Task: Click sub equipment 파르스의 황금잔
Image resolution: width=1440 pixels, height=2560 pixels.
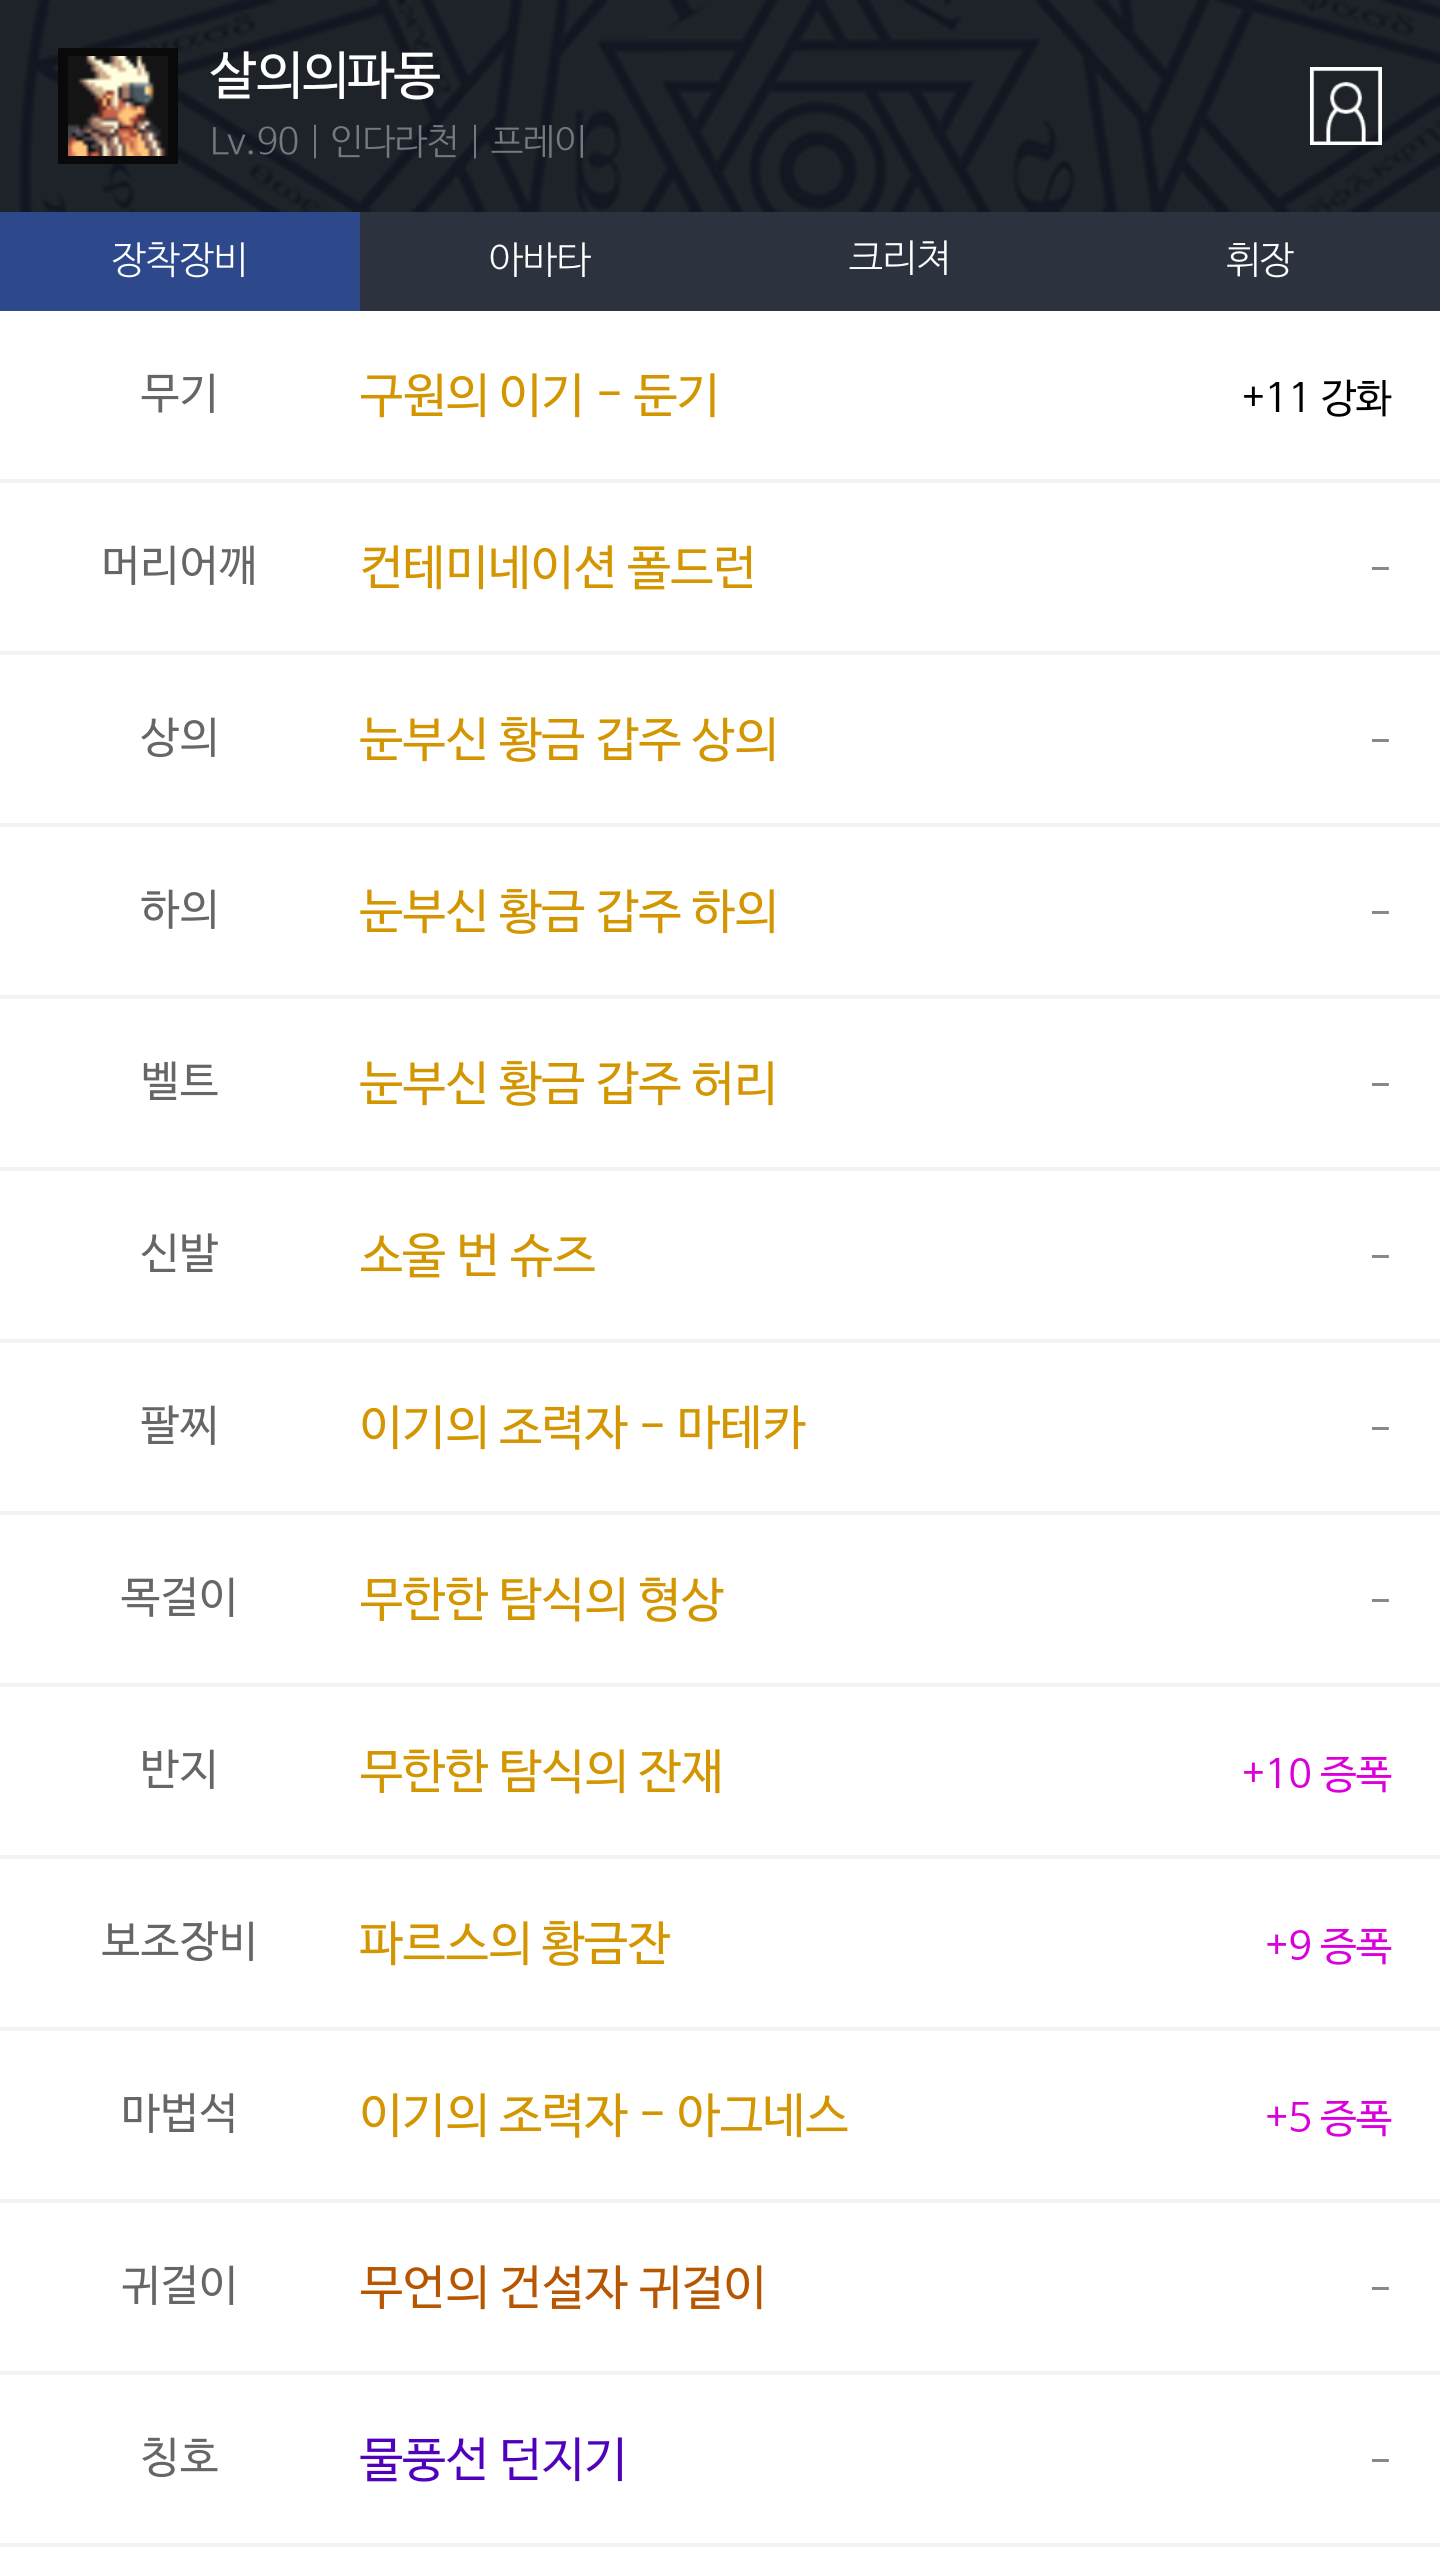Action: point(514,1944)
